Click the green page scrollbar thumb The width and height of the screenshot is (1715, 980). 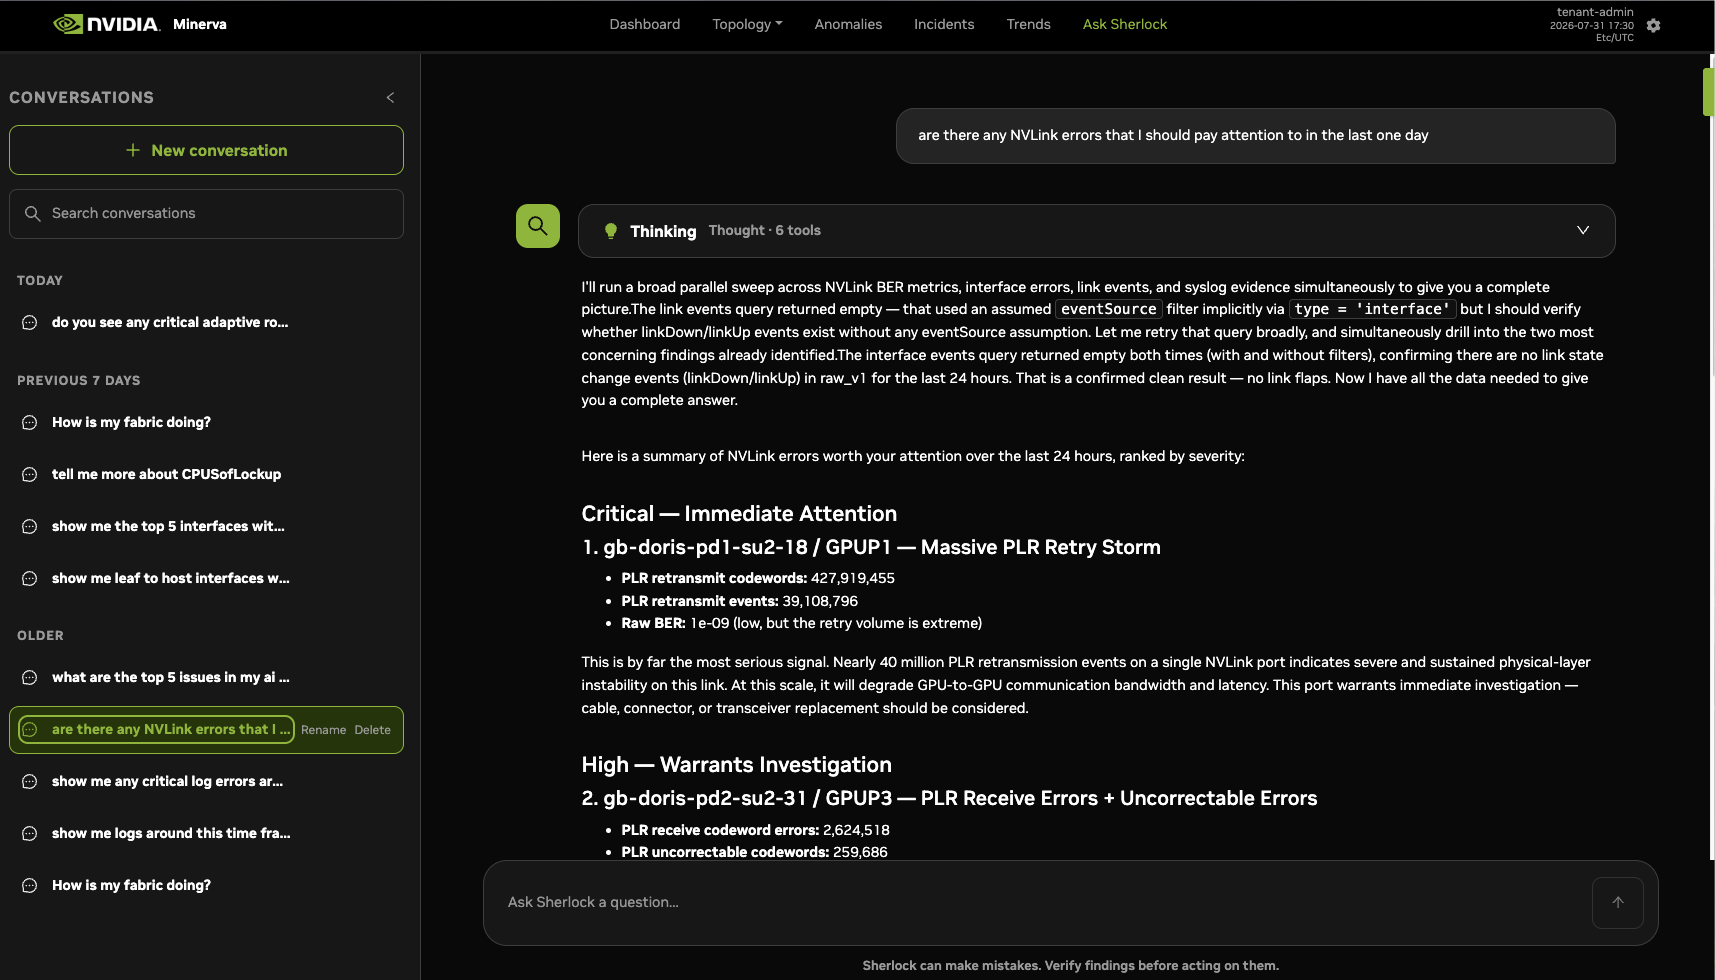click(1708, 92)
